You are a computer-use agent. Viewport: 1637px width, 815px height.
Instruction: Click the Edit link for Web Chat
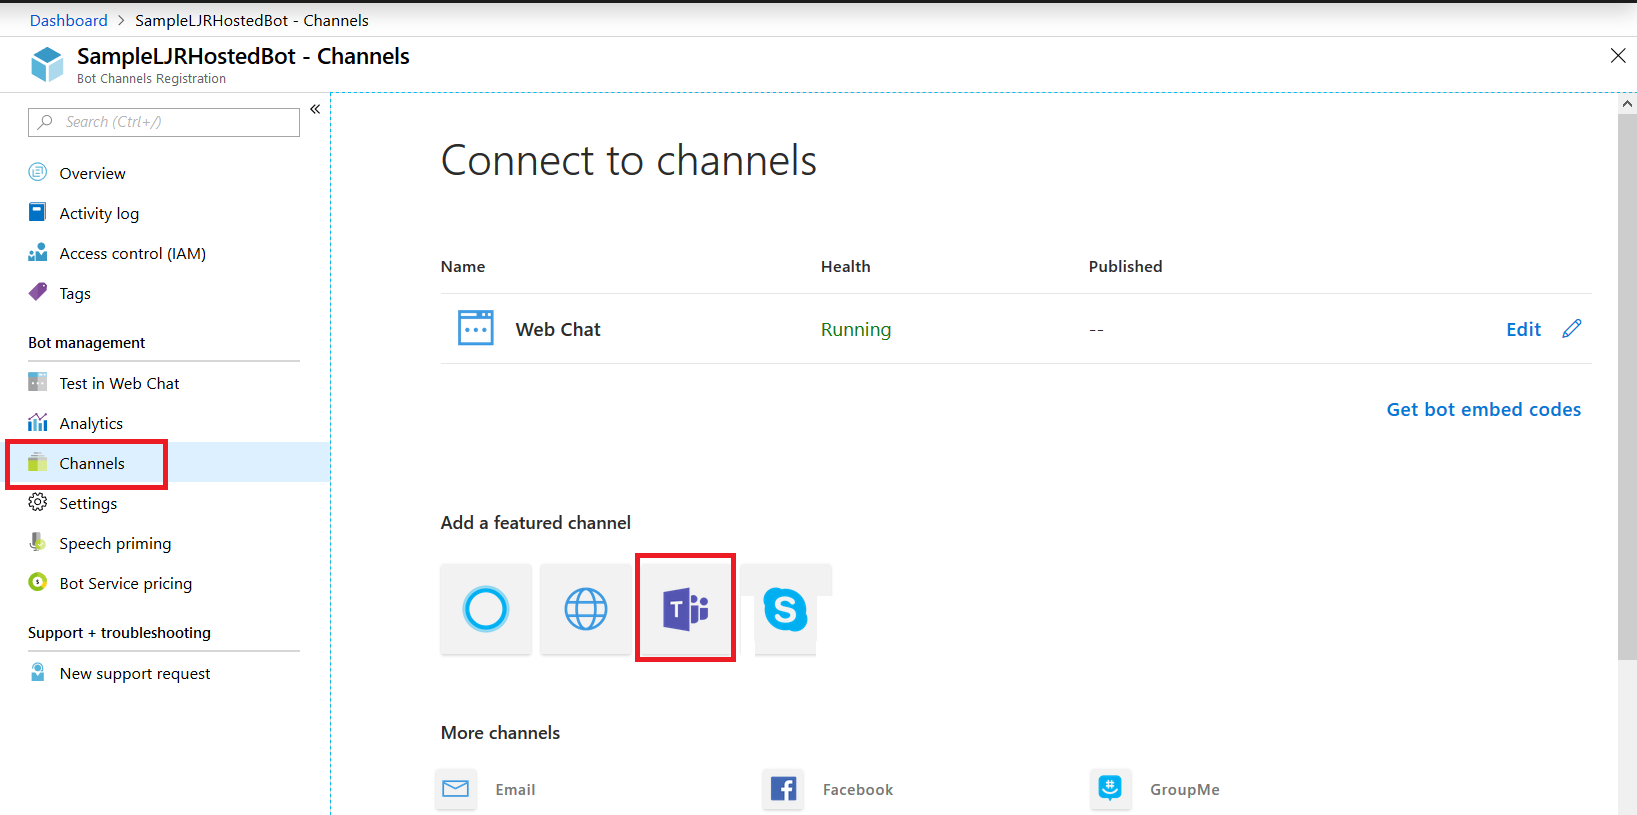(x=1523, y=329)
